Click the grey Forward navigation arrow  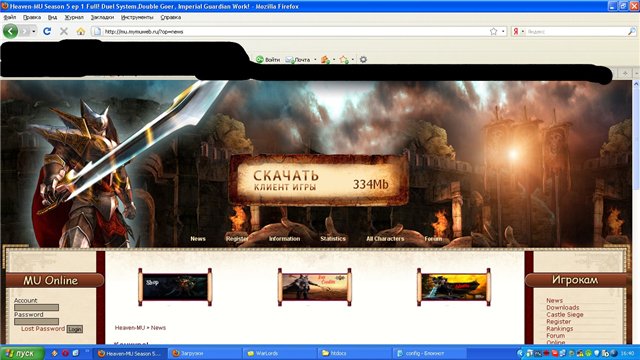(24, 31)
